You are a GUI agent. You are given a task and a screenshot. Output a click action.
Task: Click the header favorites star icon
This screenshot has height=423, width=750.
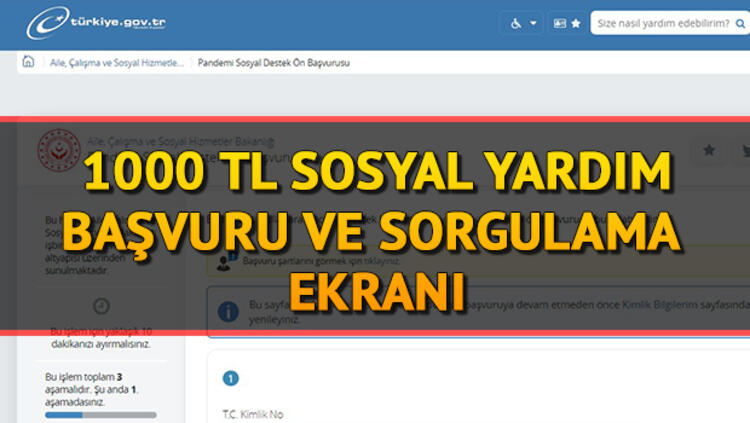tap(575, 23)
